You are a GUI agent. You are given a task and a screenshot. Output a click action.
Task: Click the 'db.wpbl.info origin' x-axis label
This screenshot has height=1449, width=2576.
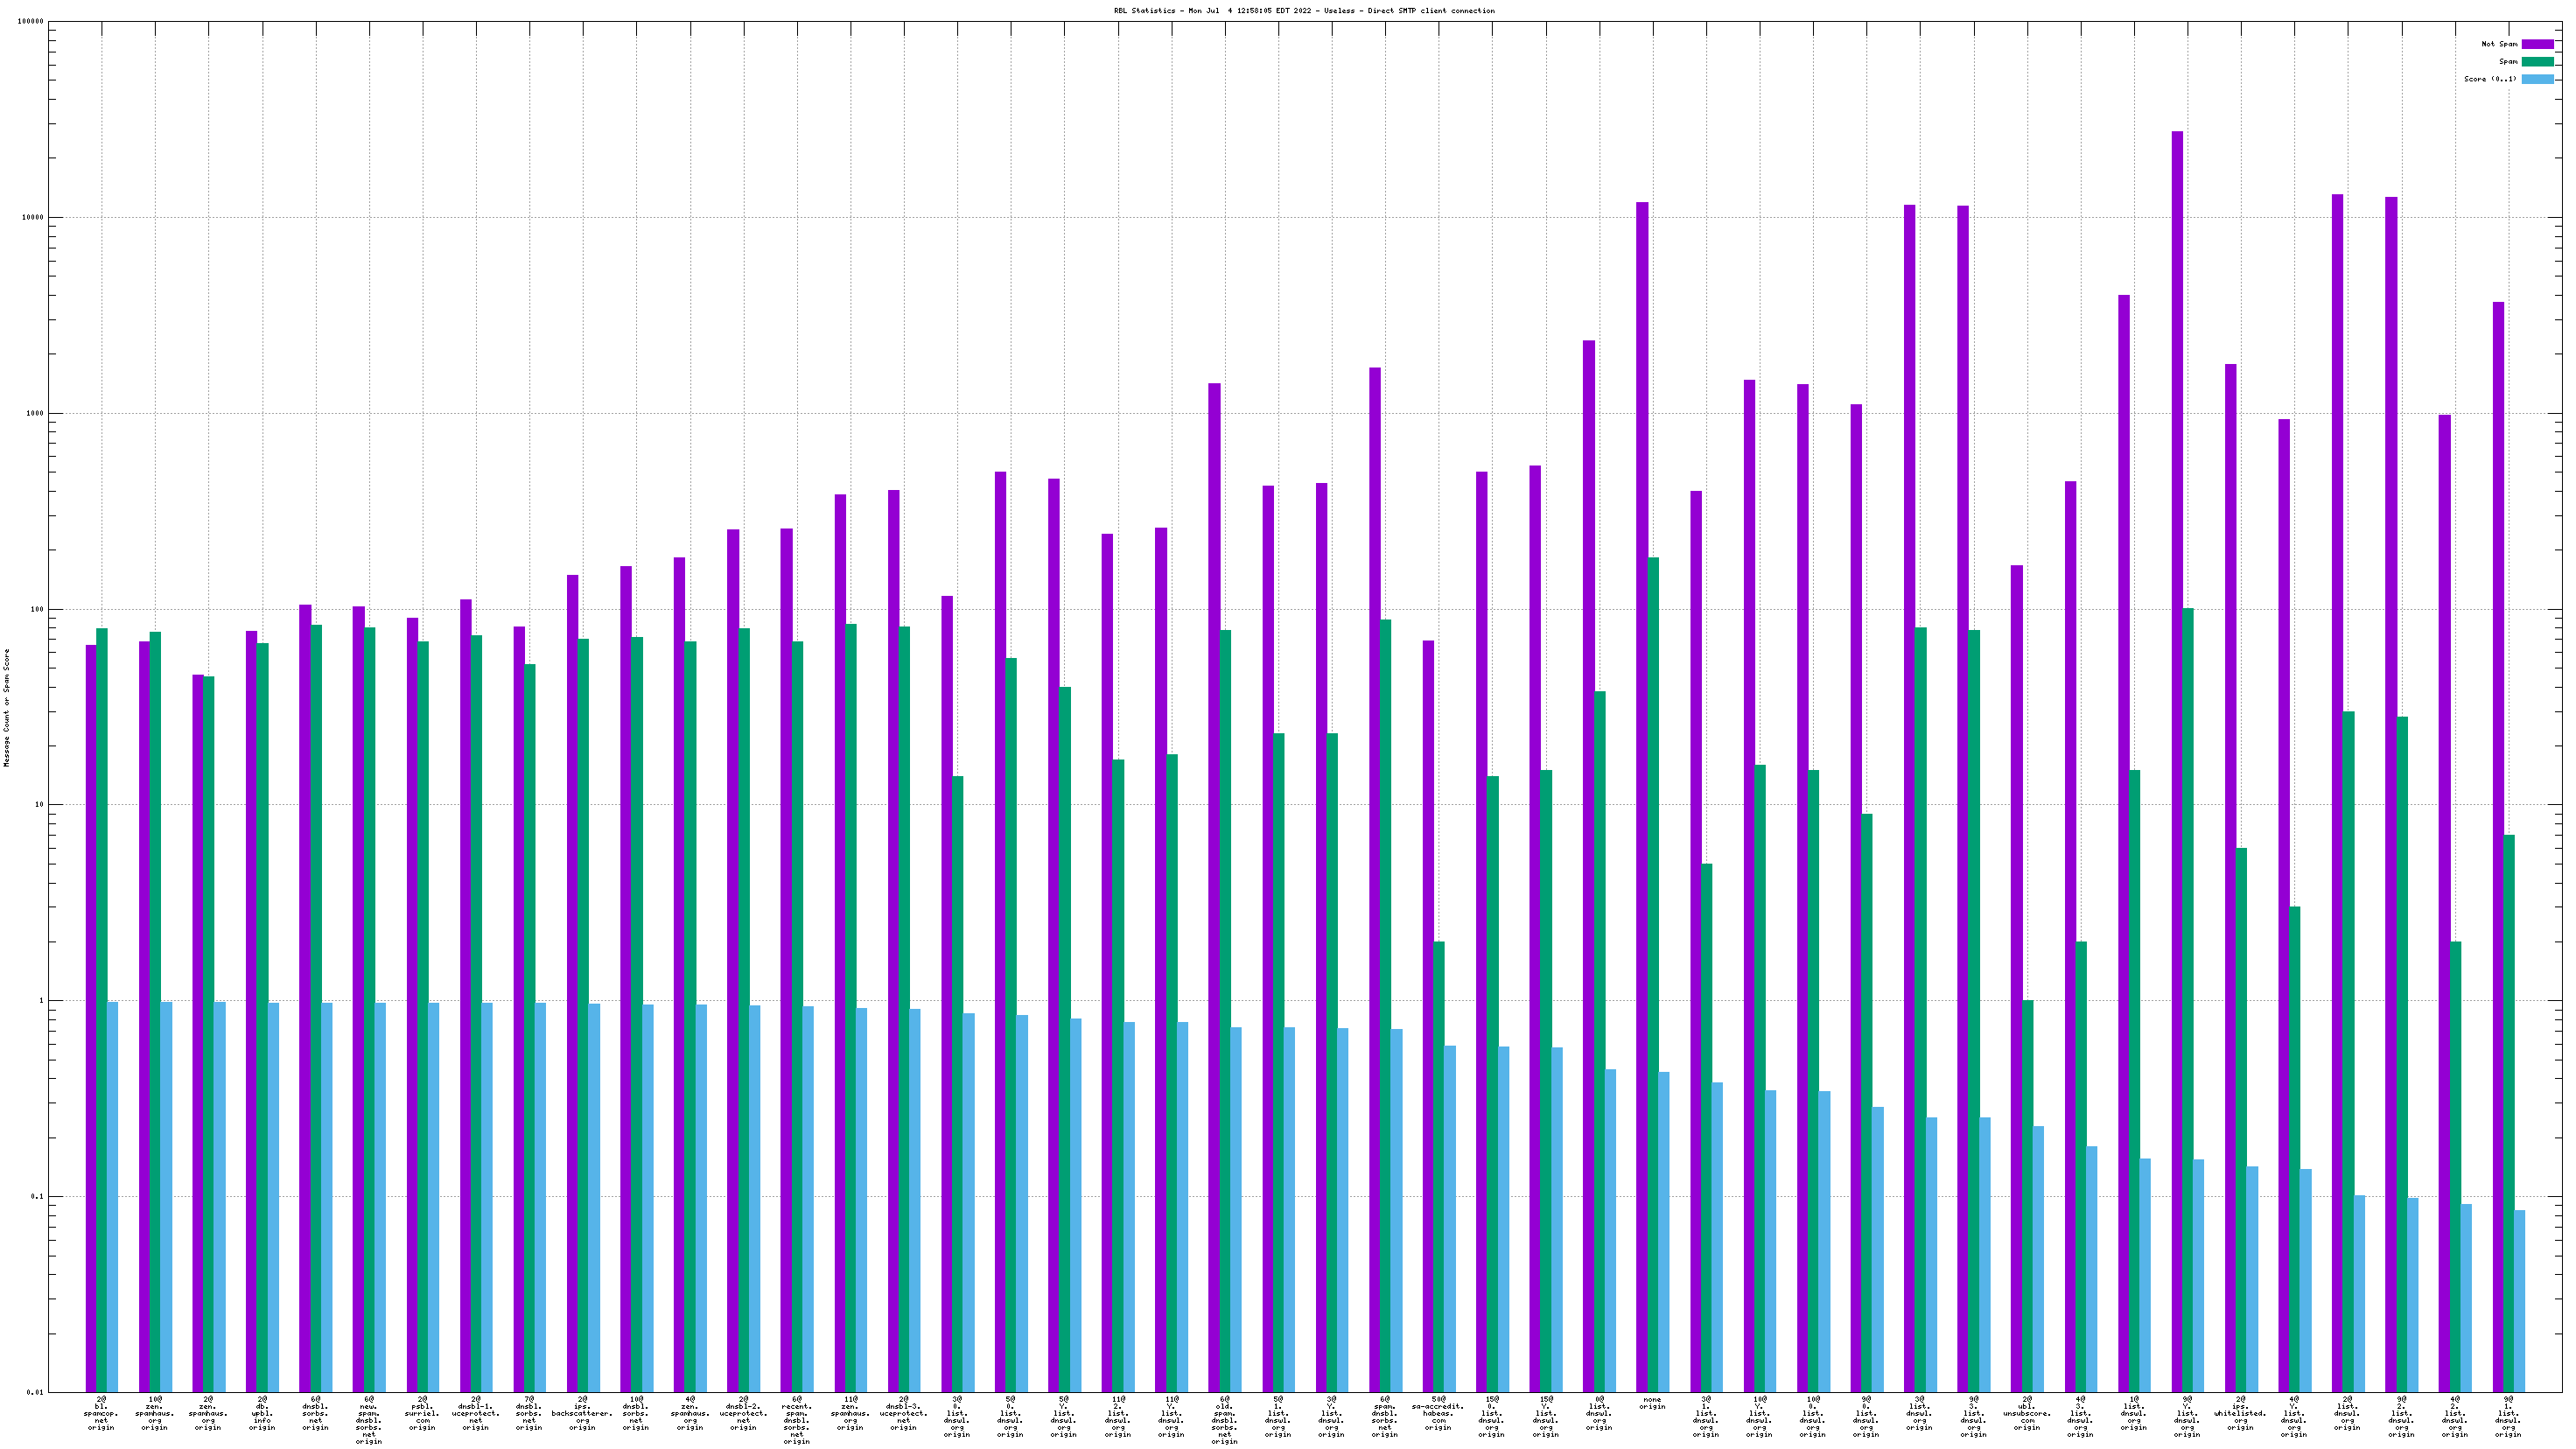(x=262, y=1413)
